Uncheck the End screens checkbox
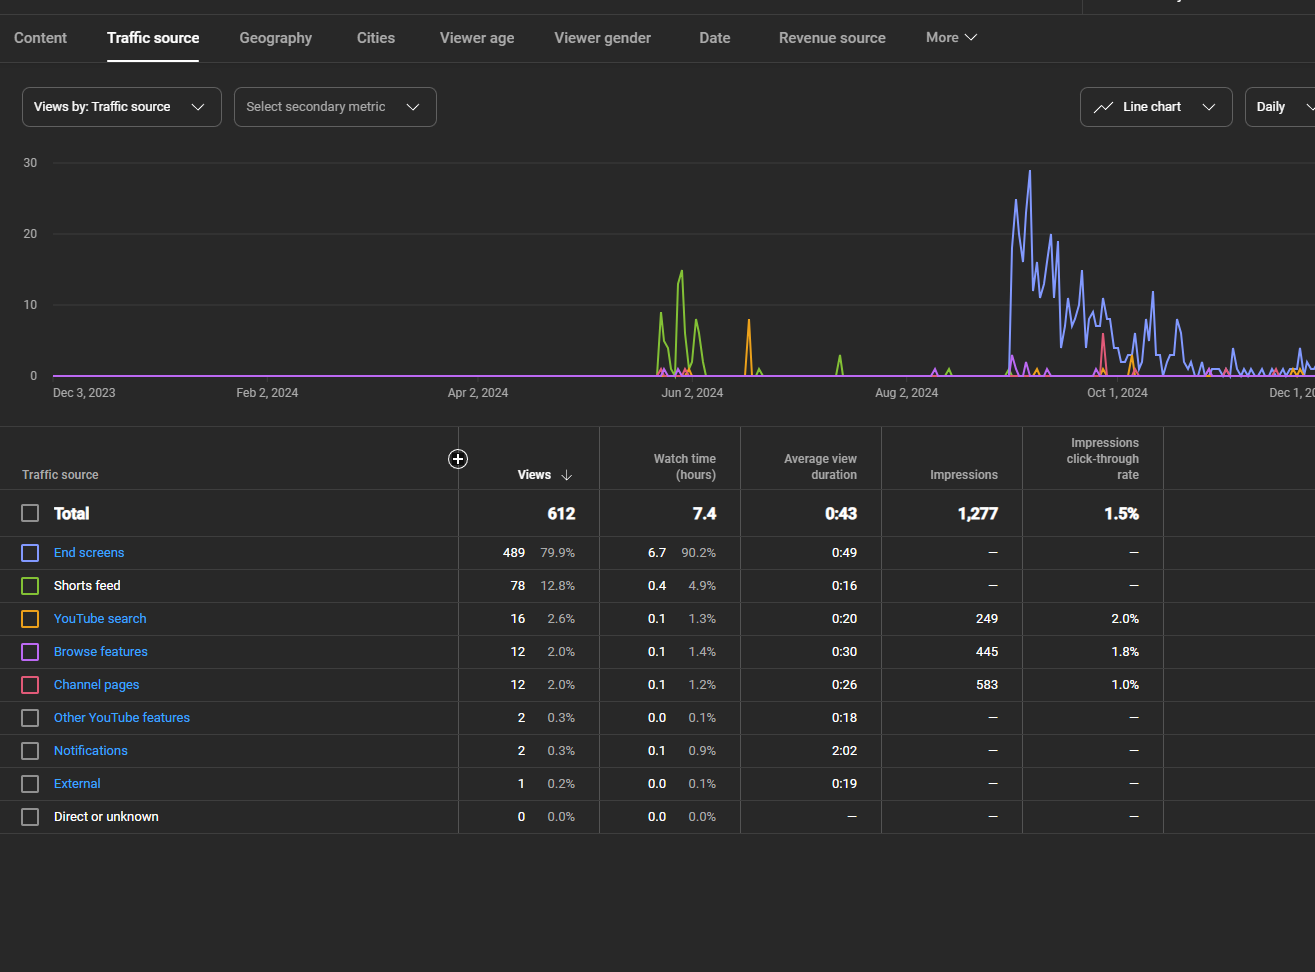The image size is (1315, 972). (x=30, y=553)
